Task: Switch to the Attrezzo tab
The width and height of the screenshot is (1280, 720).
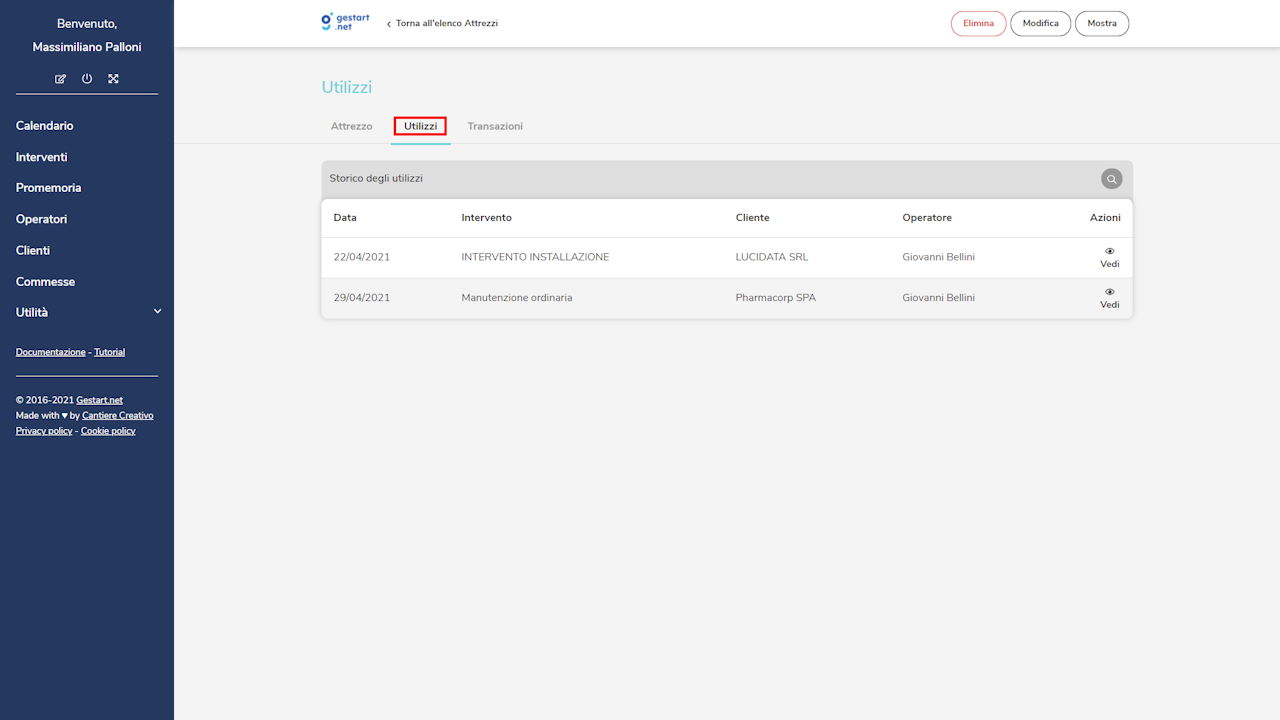Action: 352,126
